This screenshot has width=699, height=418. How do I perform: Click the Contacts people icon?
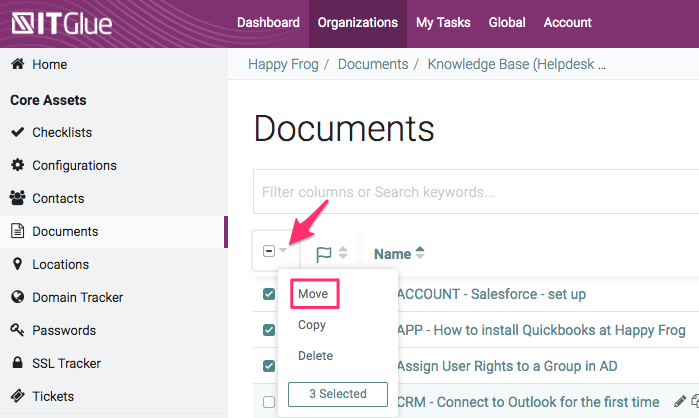17,198
